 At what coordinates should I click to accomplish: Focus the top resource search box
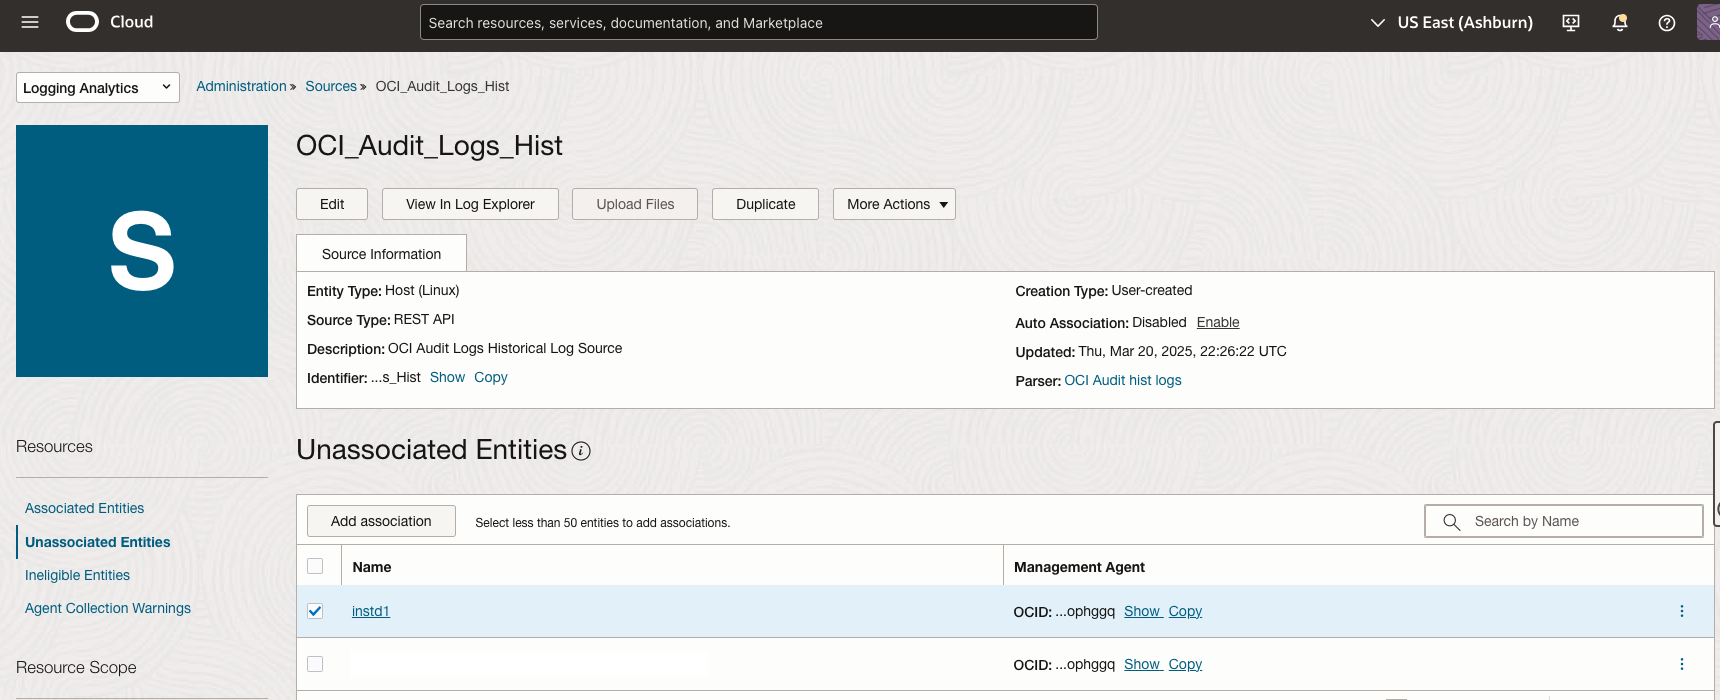pos(759,22)
